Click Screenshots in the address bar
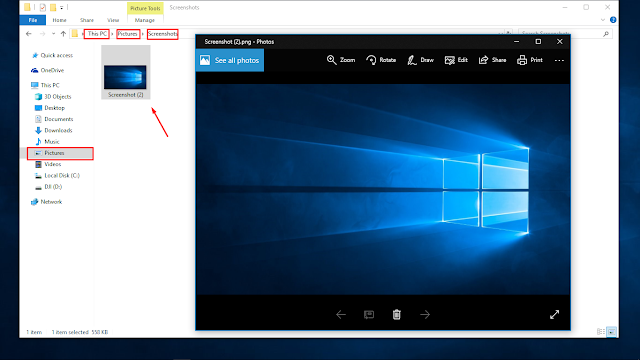This screenshot has width=640, height=360. [x=162, y=34]
